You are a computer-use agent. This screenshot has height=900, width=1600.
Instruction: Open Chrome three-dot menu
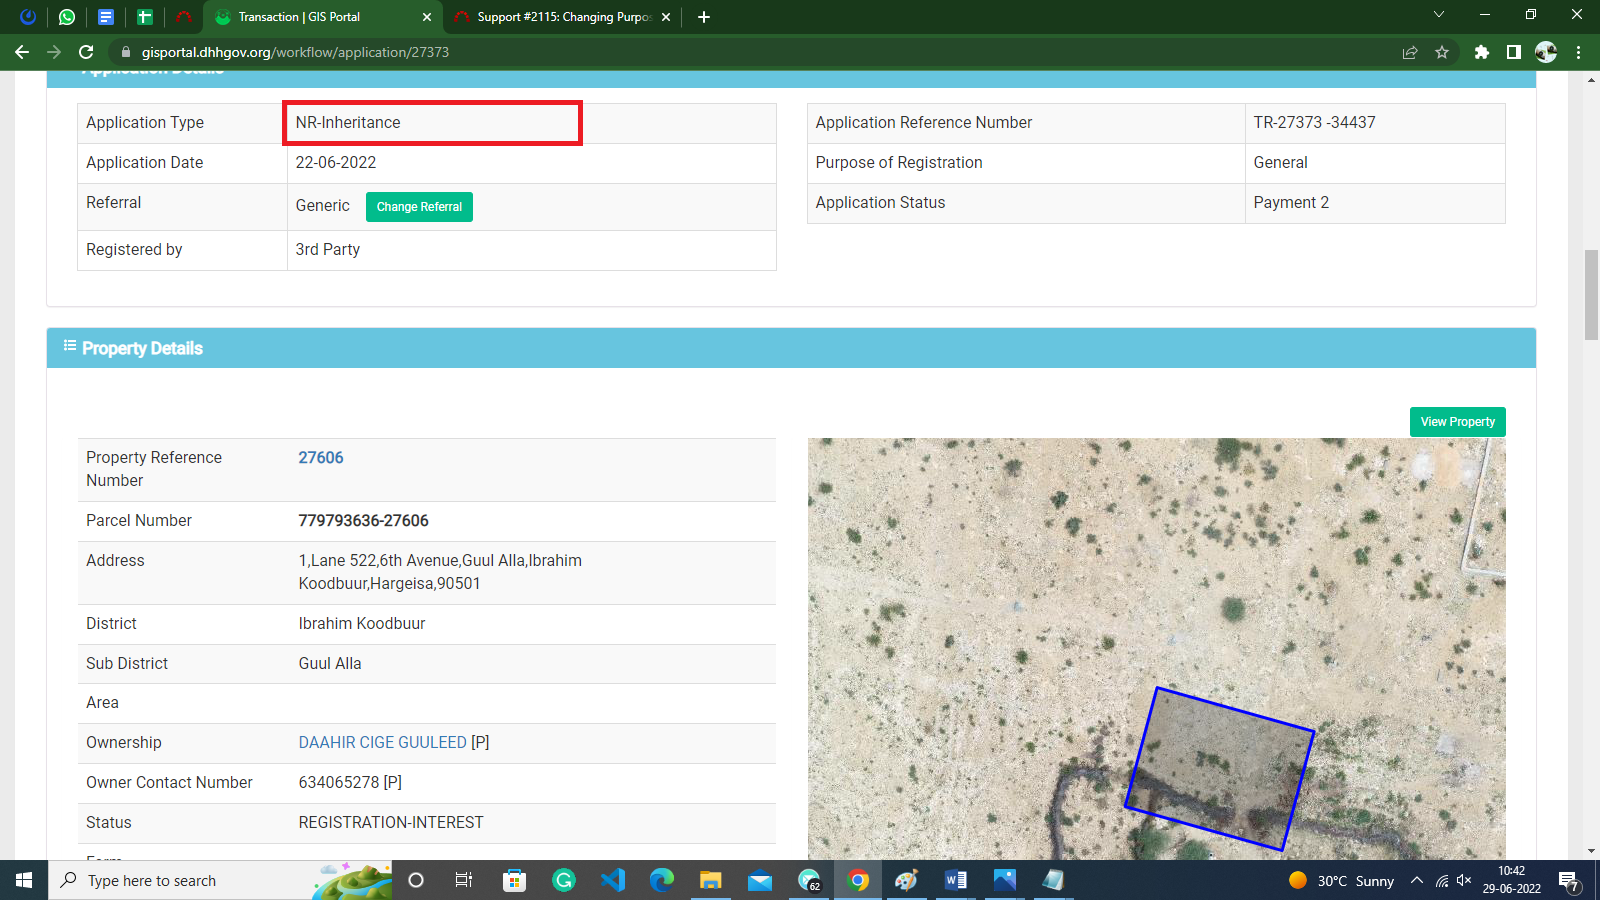pyautogui.click(x=1579, y=52)
